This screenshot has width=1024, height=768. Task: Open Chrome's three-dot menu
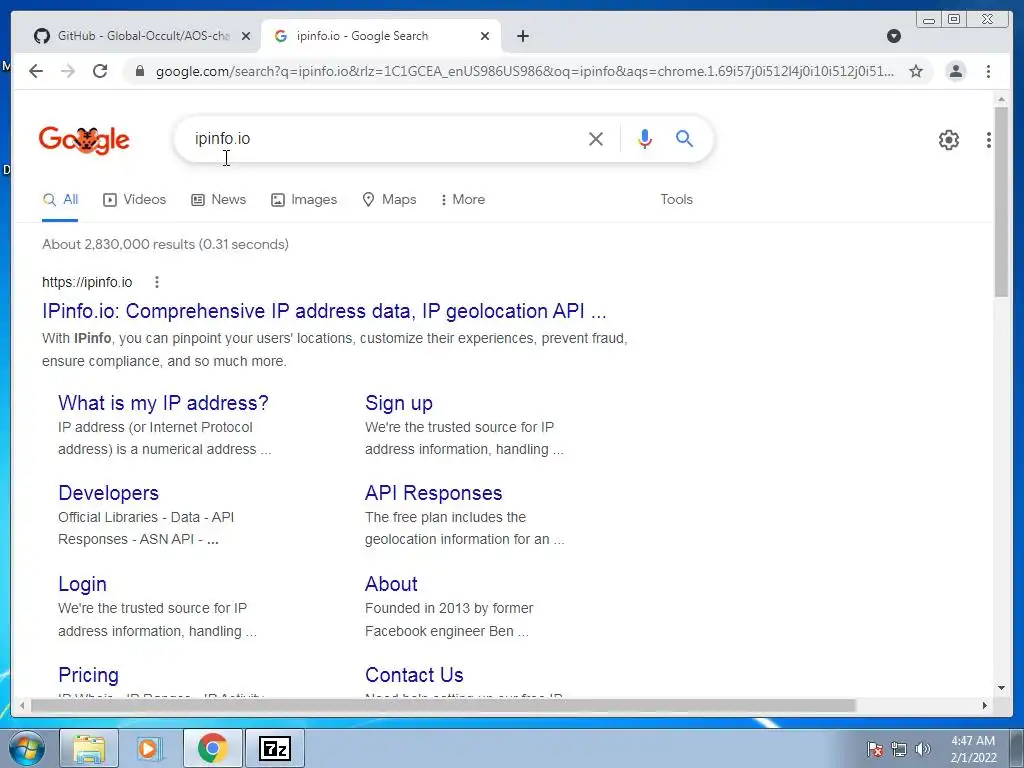[x=988, y=71]
